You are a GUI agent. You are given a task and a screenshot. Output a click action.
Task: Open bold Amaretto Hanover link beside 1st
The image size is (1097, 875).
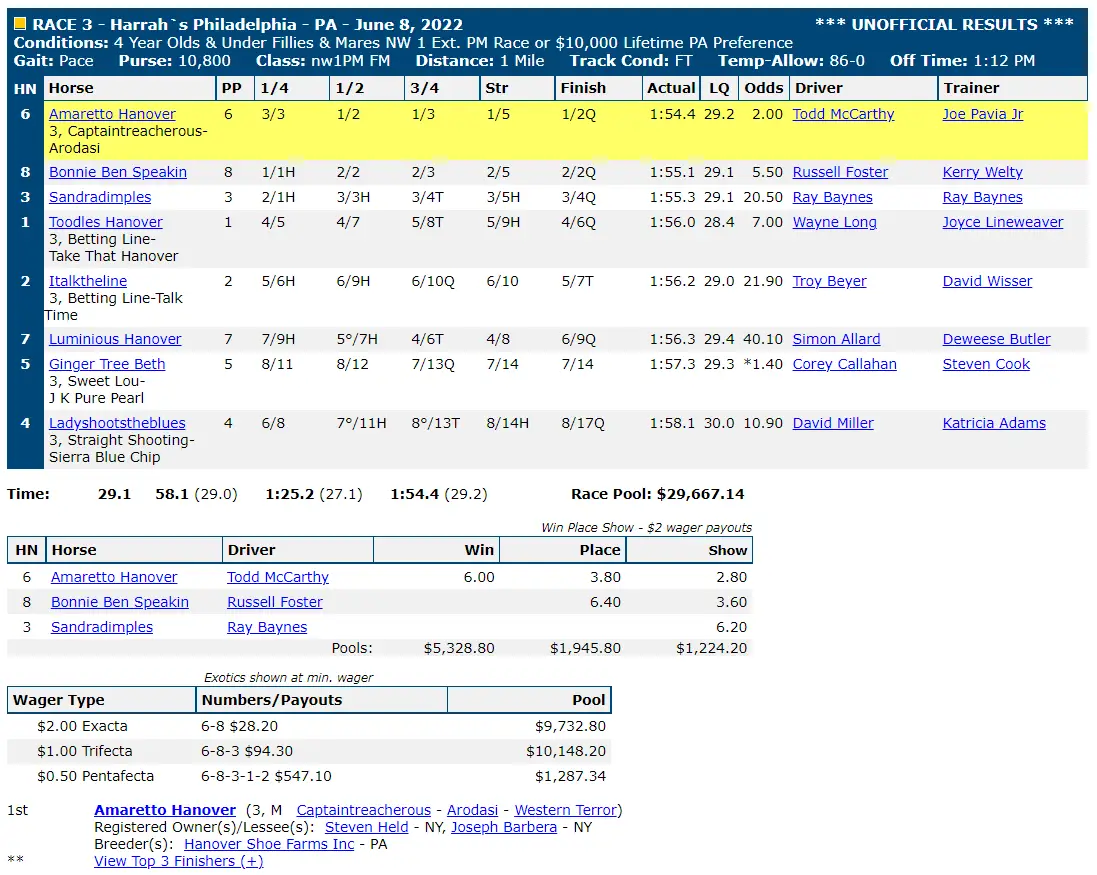165,810
